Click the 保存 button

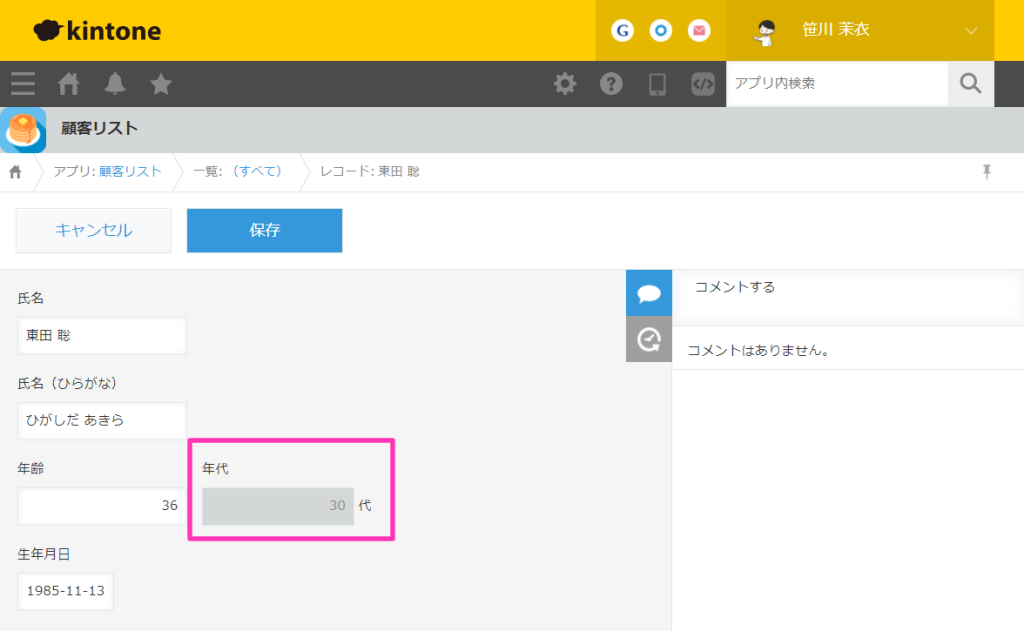point(264,231)
